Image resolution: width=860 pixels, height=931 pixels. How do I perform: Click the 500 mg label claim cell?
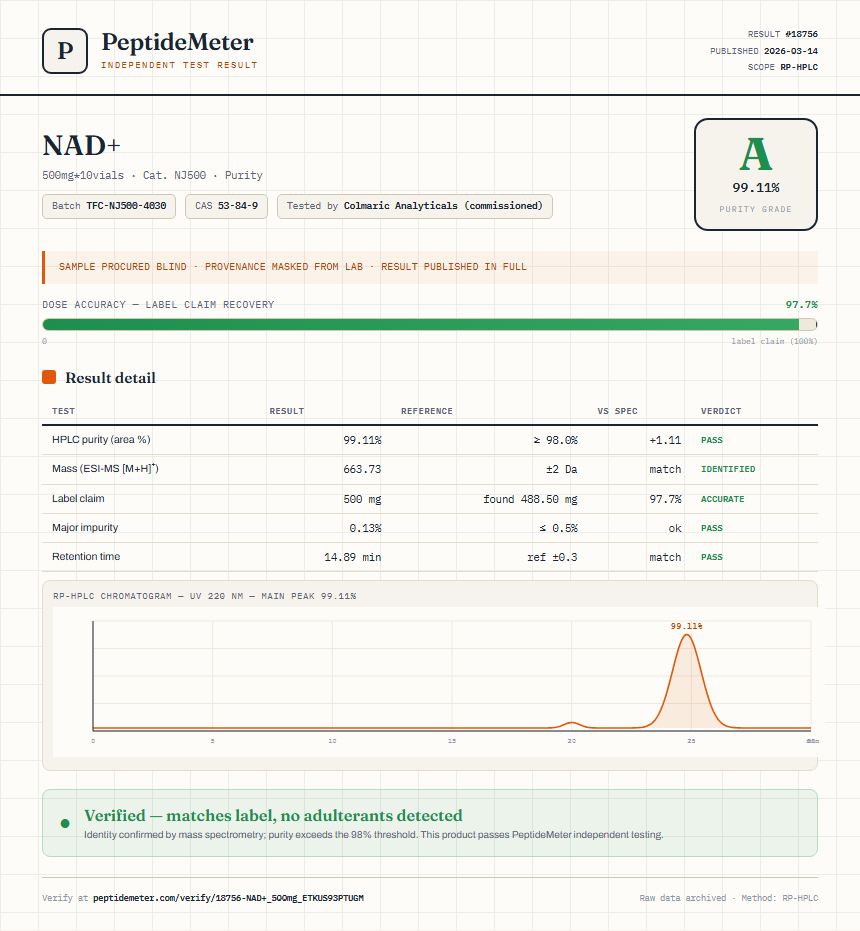coord(362,499)
